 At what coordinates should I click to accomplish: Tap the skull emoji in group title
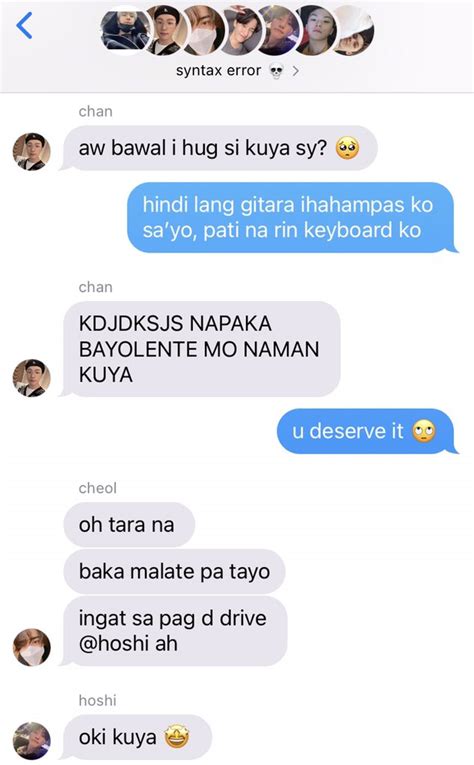[x=276, y=72]
